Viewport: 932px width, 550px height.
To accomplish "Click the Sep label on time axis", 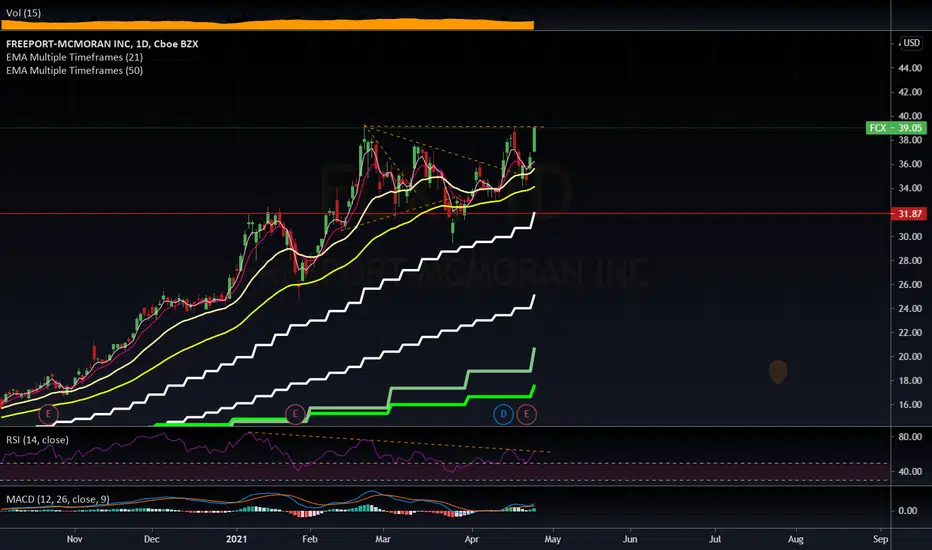I will point(880,539).
